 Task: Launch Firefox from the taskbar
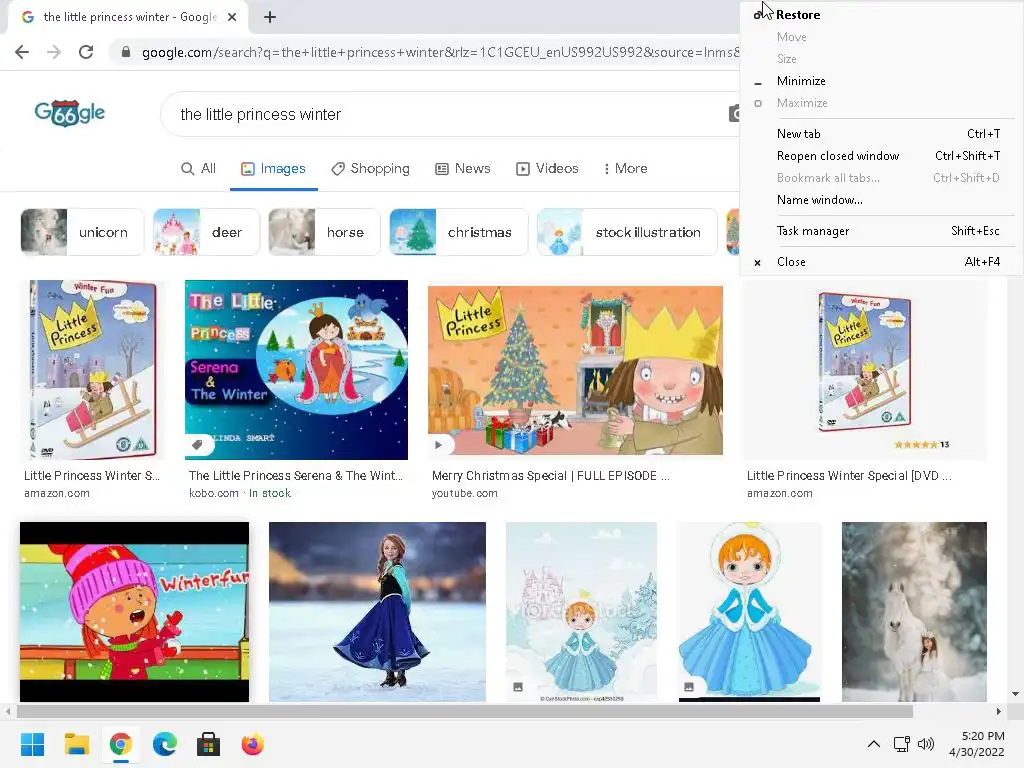tap(252, 744)
